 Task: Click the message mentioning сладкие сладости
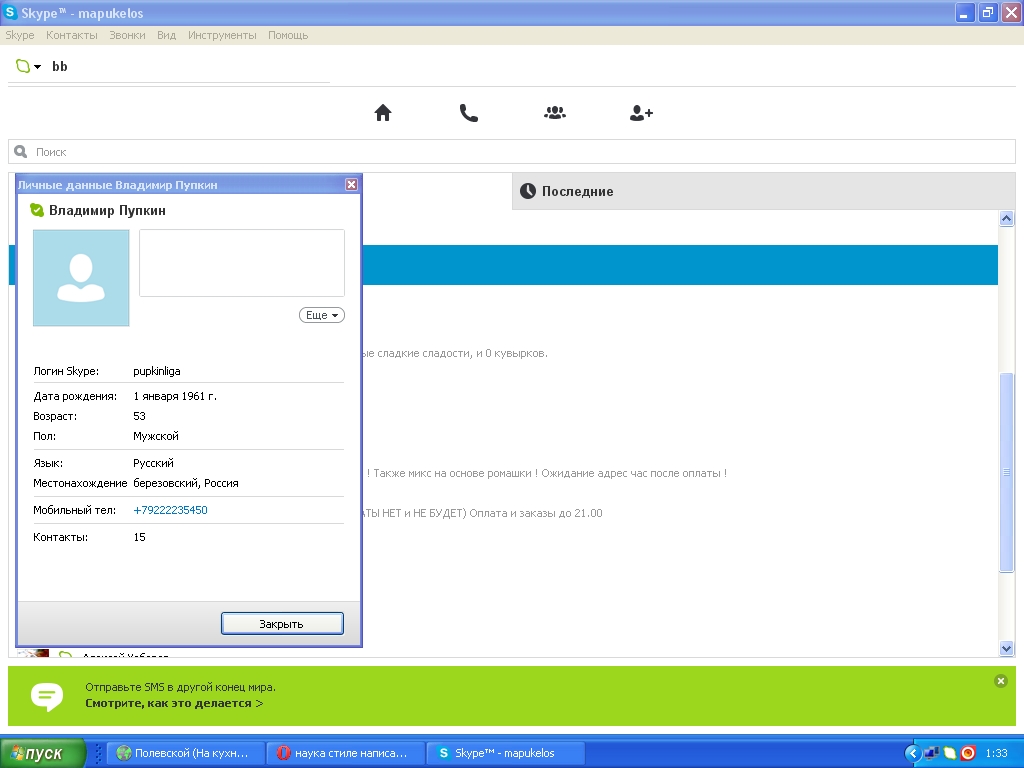tap(455, 353)
